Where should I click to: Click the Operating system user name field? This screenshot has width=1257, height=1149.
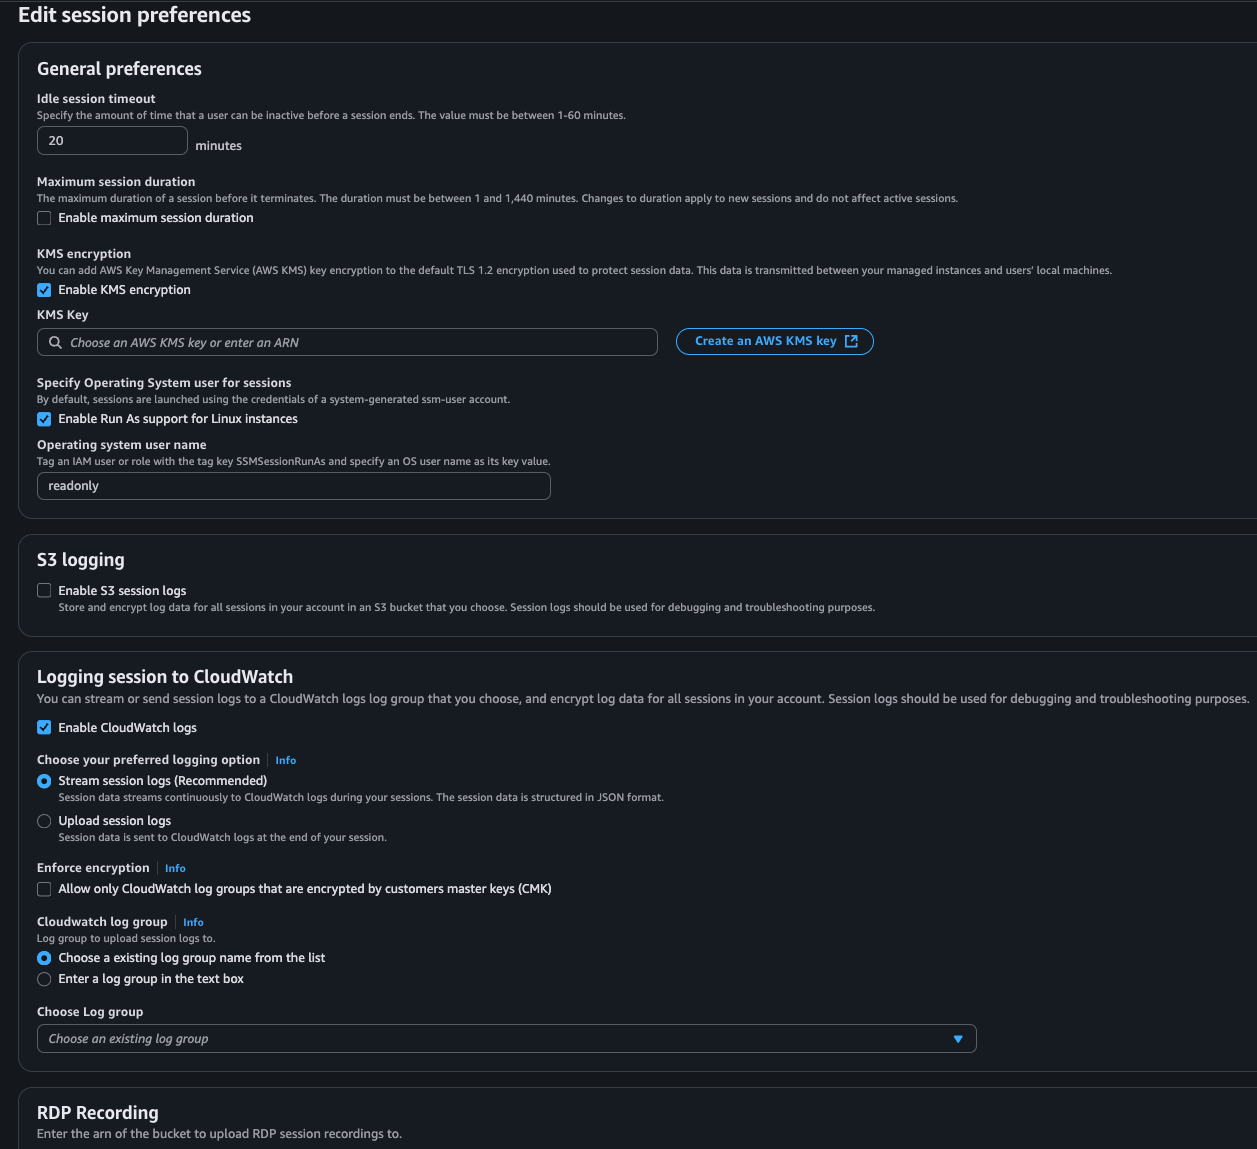[x=293, y=486]
